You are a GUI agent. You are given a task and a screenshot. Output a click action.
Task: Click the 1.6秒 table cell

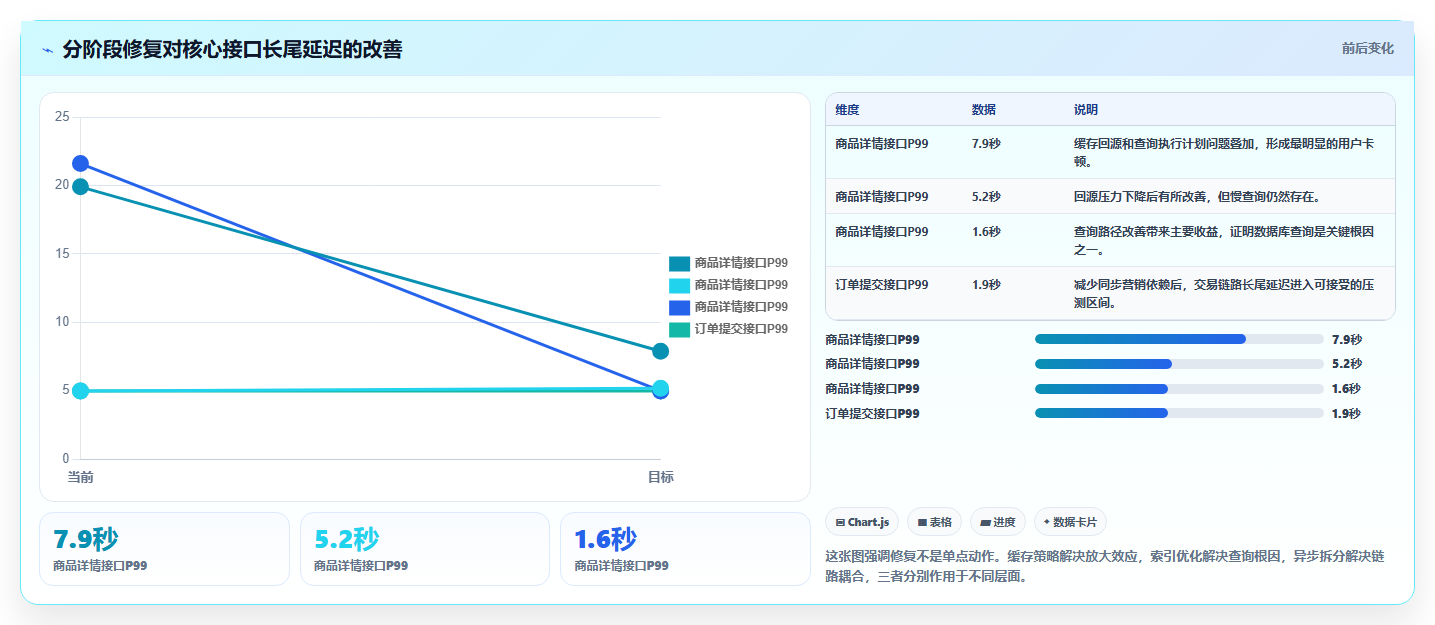[x=986, y=232]
